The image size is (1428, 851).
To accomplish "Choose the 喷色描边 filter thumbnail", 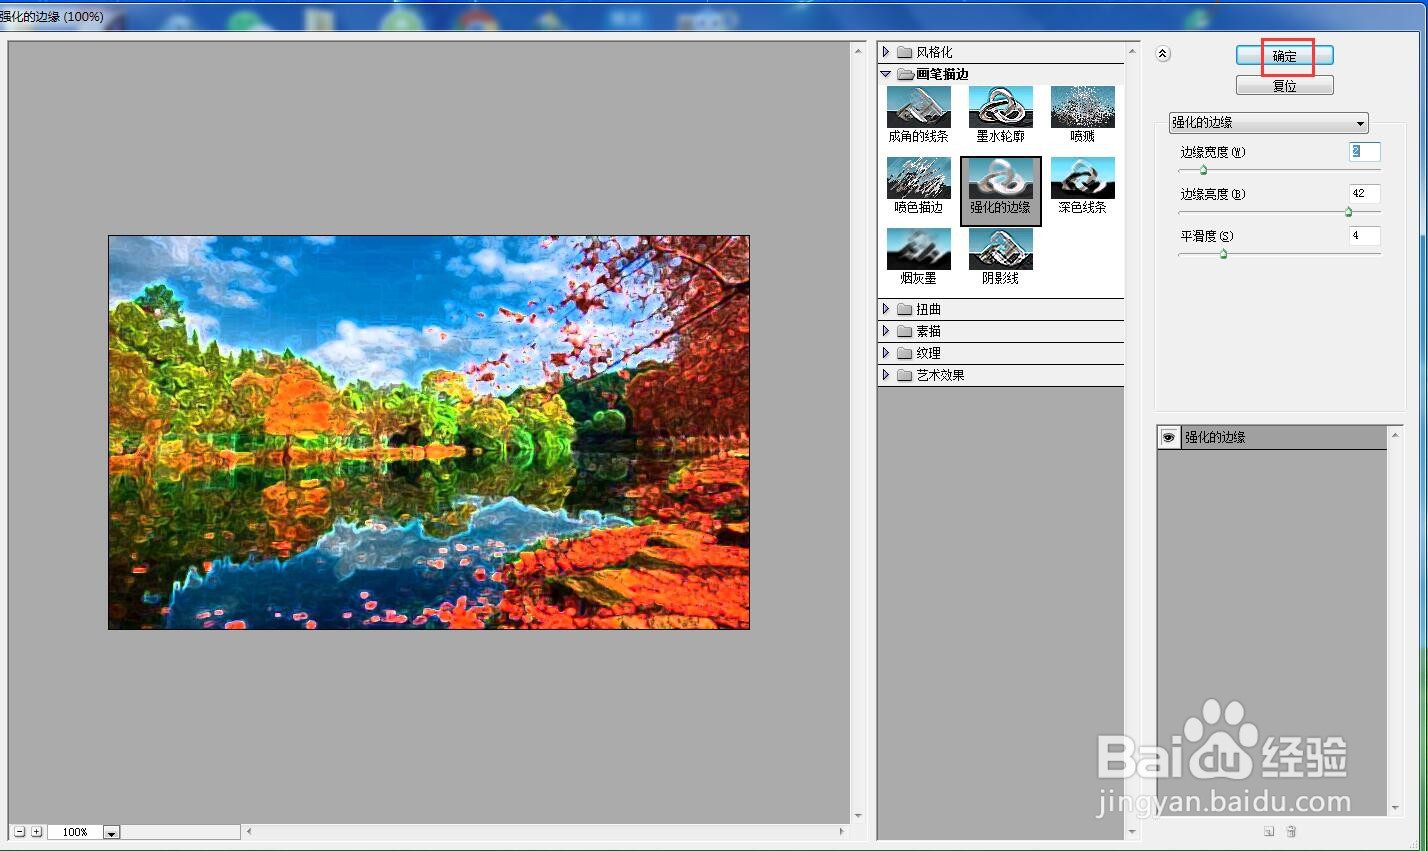I will [918, 186].
